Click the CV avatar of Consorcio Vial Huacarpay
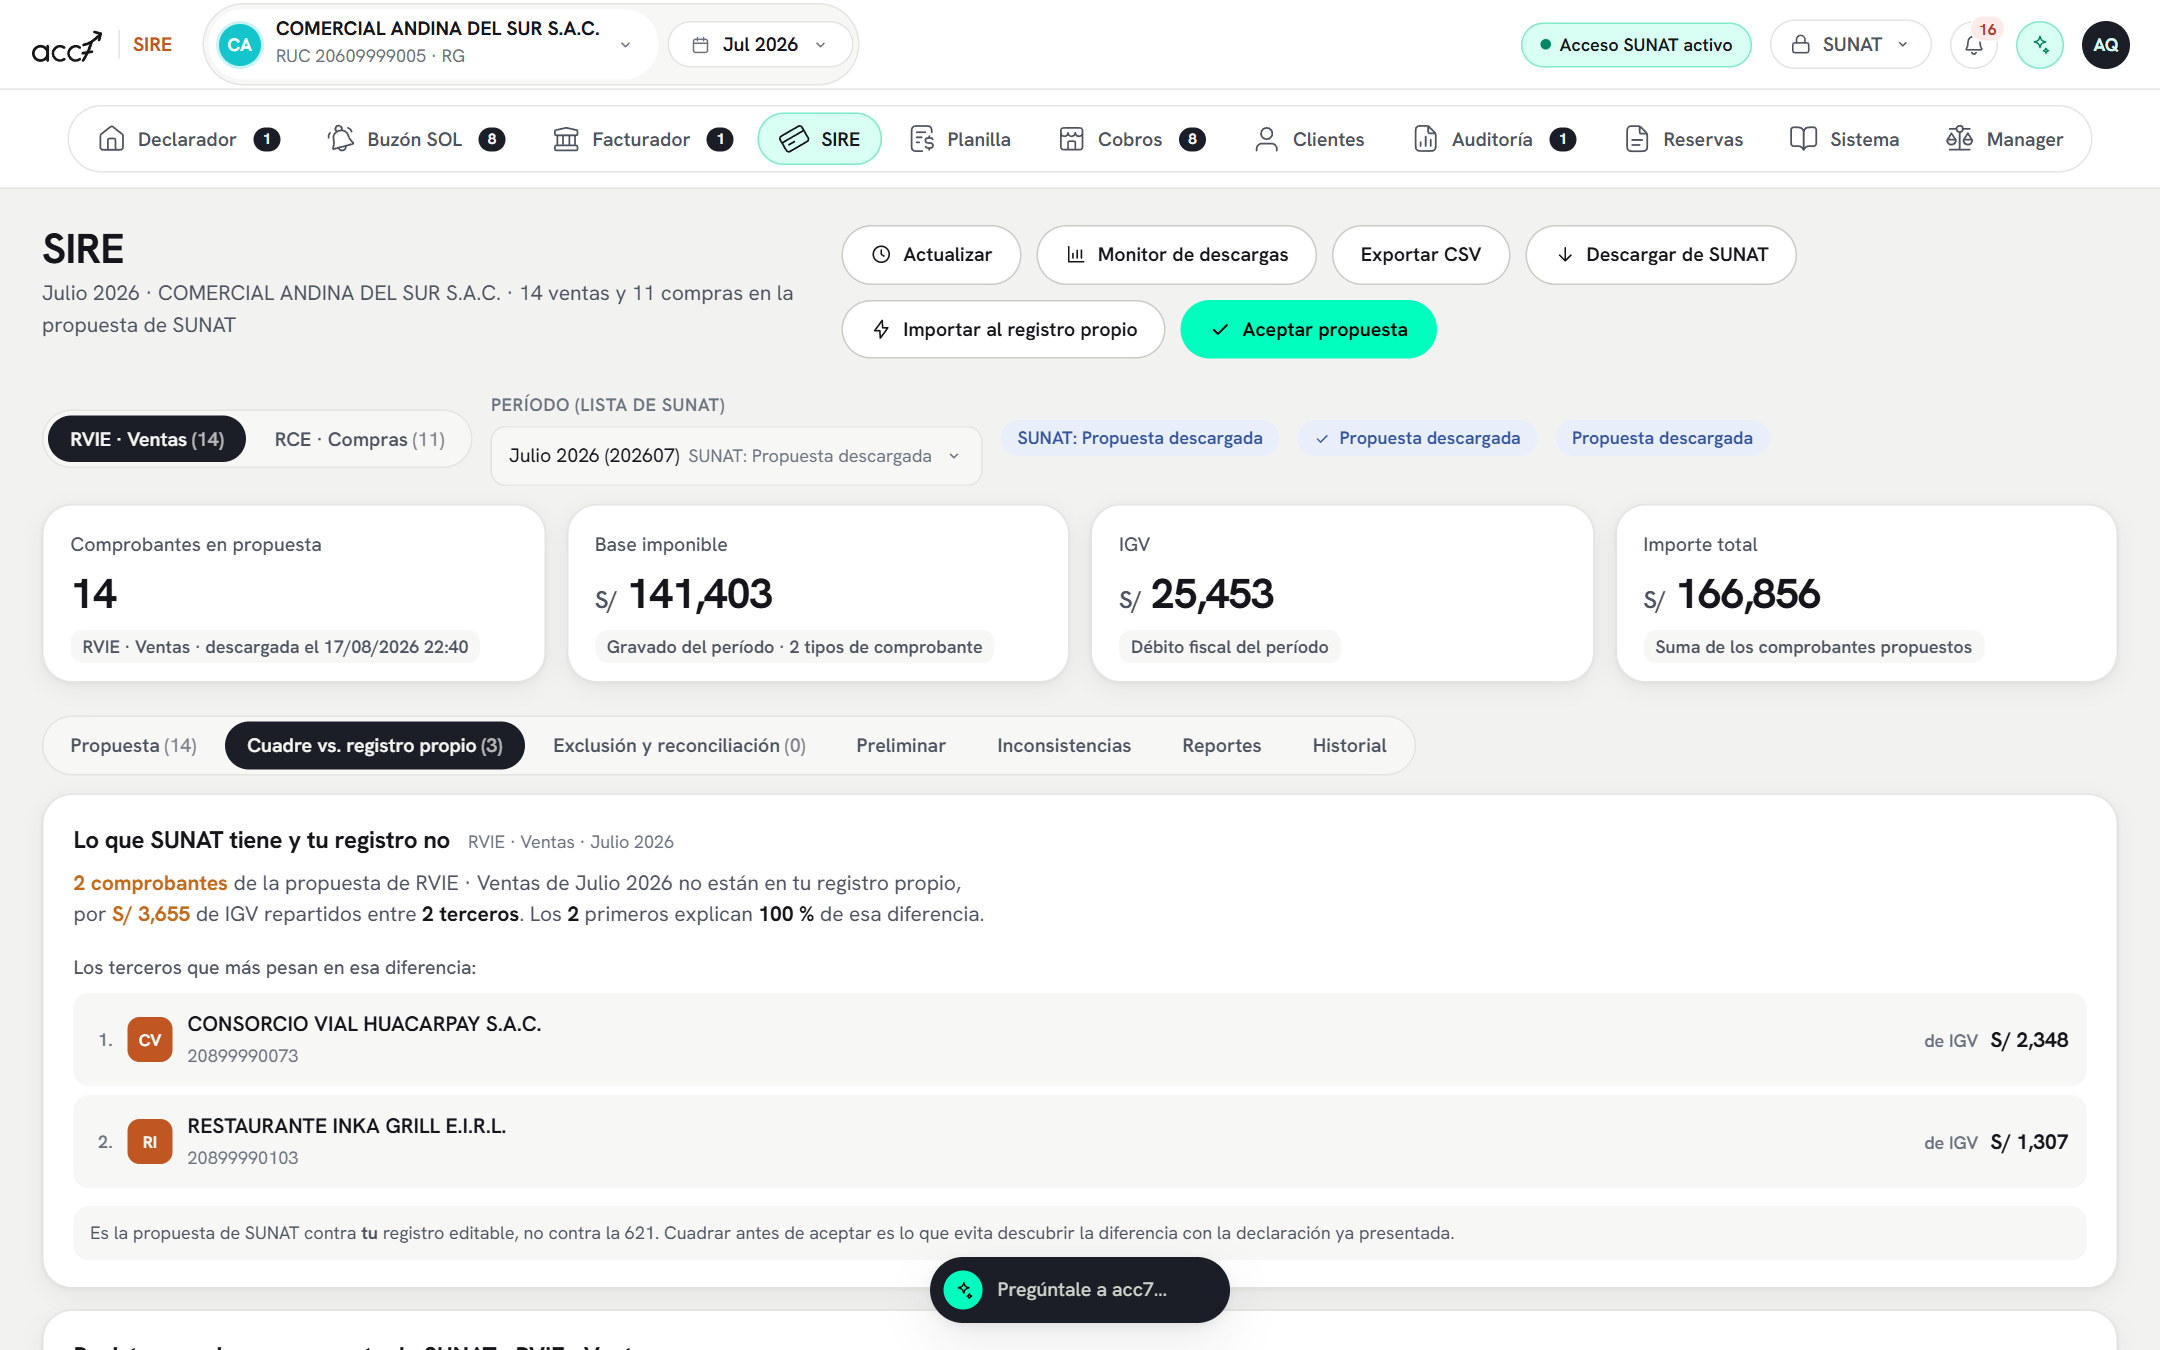This screenshot has height=1350, width=2160. 150,1040
